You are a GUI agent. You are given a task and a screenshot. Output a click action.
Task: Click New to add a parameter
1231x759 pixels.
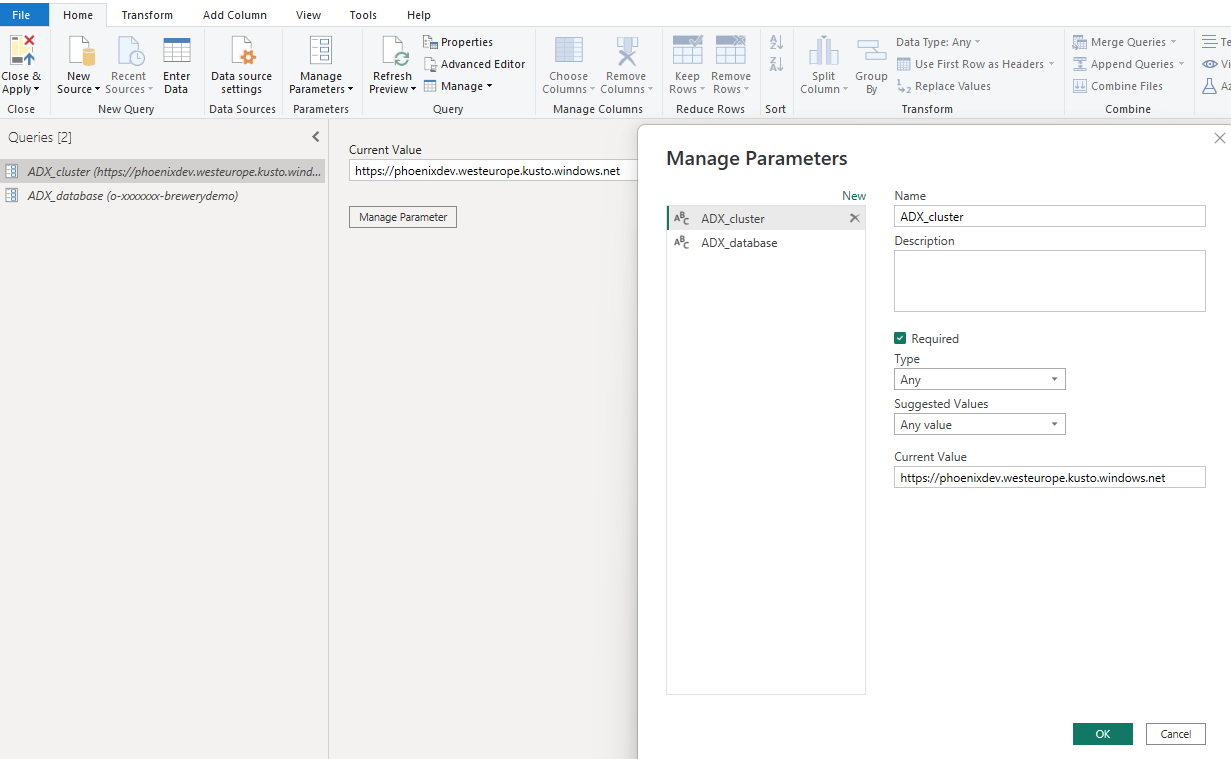click(x=853, y=195)
